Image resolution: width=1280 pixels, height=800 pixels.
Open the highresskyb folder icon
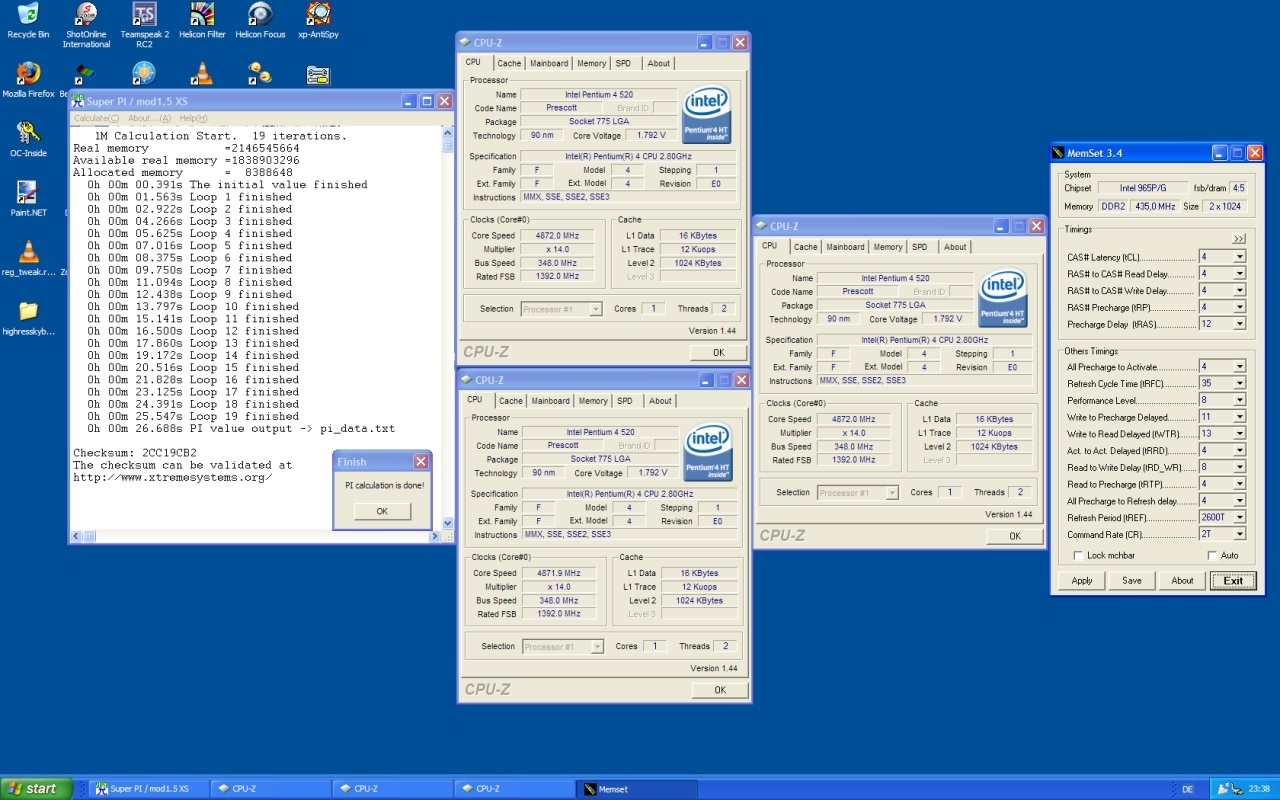click(x=28, y=310)
